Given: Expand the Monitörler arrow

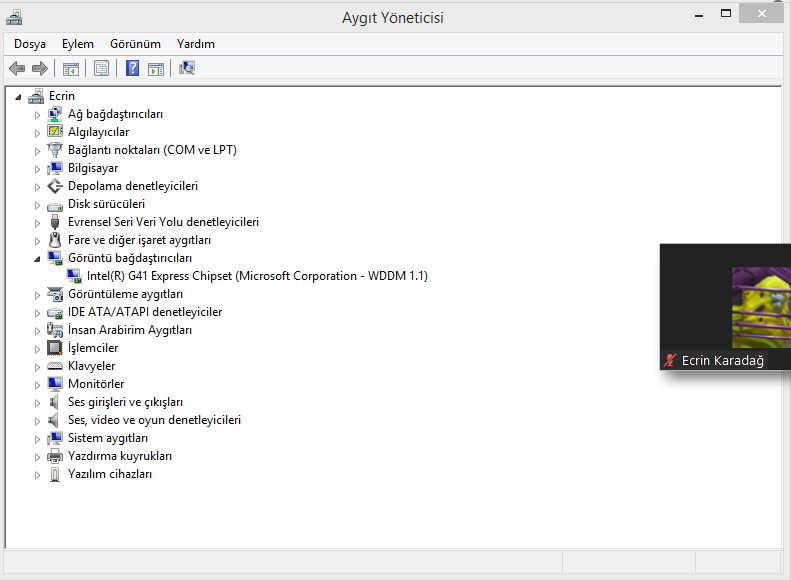Looking at the screenshot, I should pos(37,385).
